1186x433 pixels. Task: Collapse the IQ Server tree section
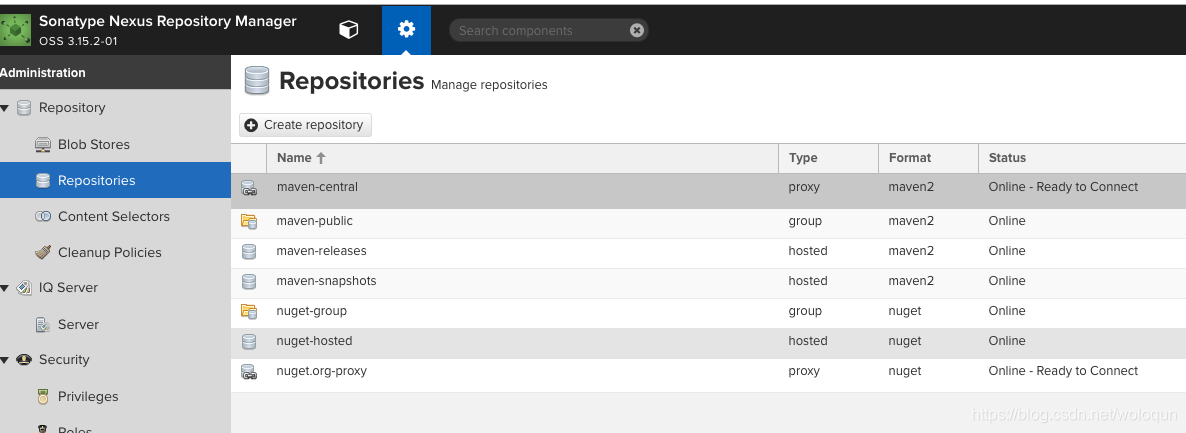click(5, 288)
